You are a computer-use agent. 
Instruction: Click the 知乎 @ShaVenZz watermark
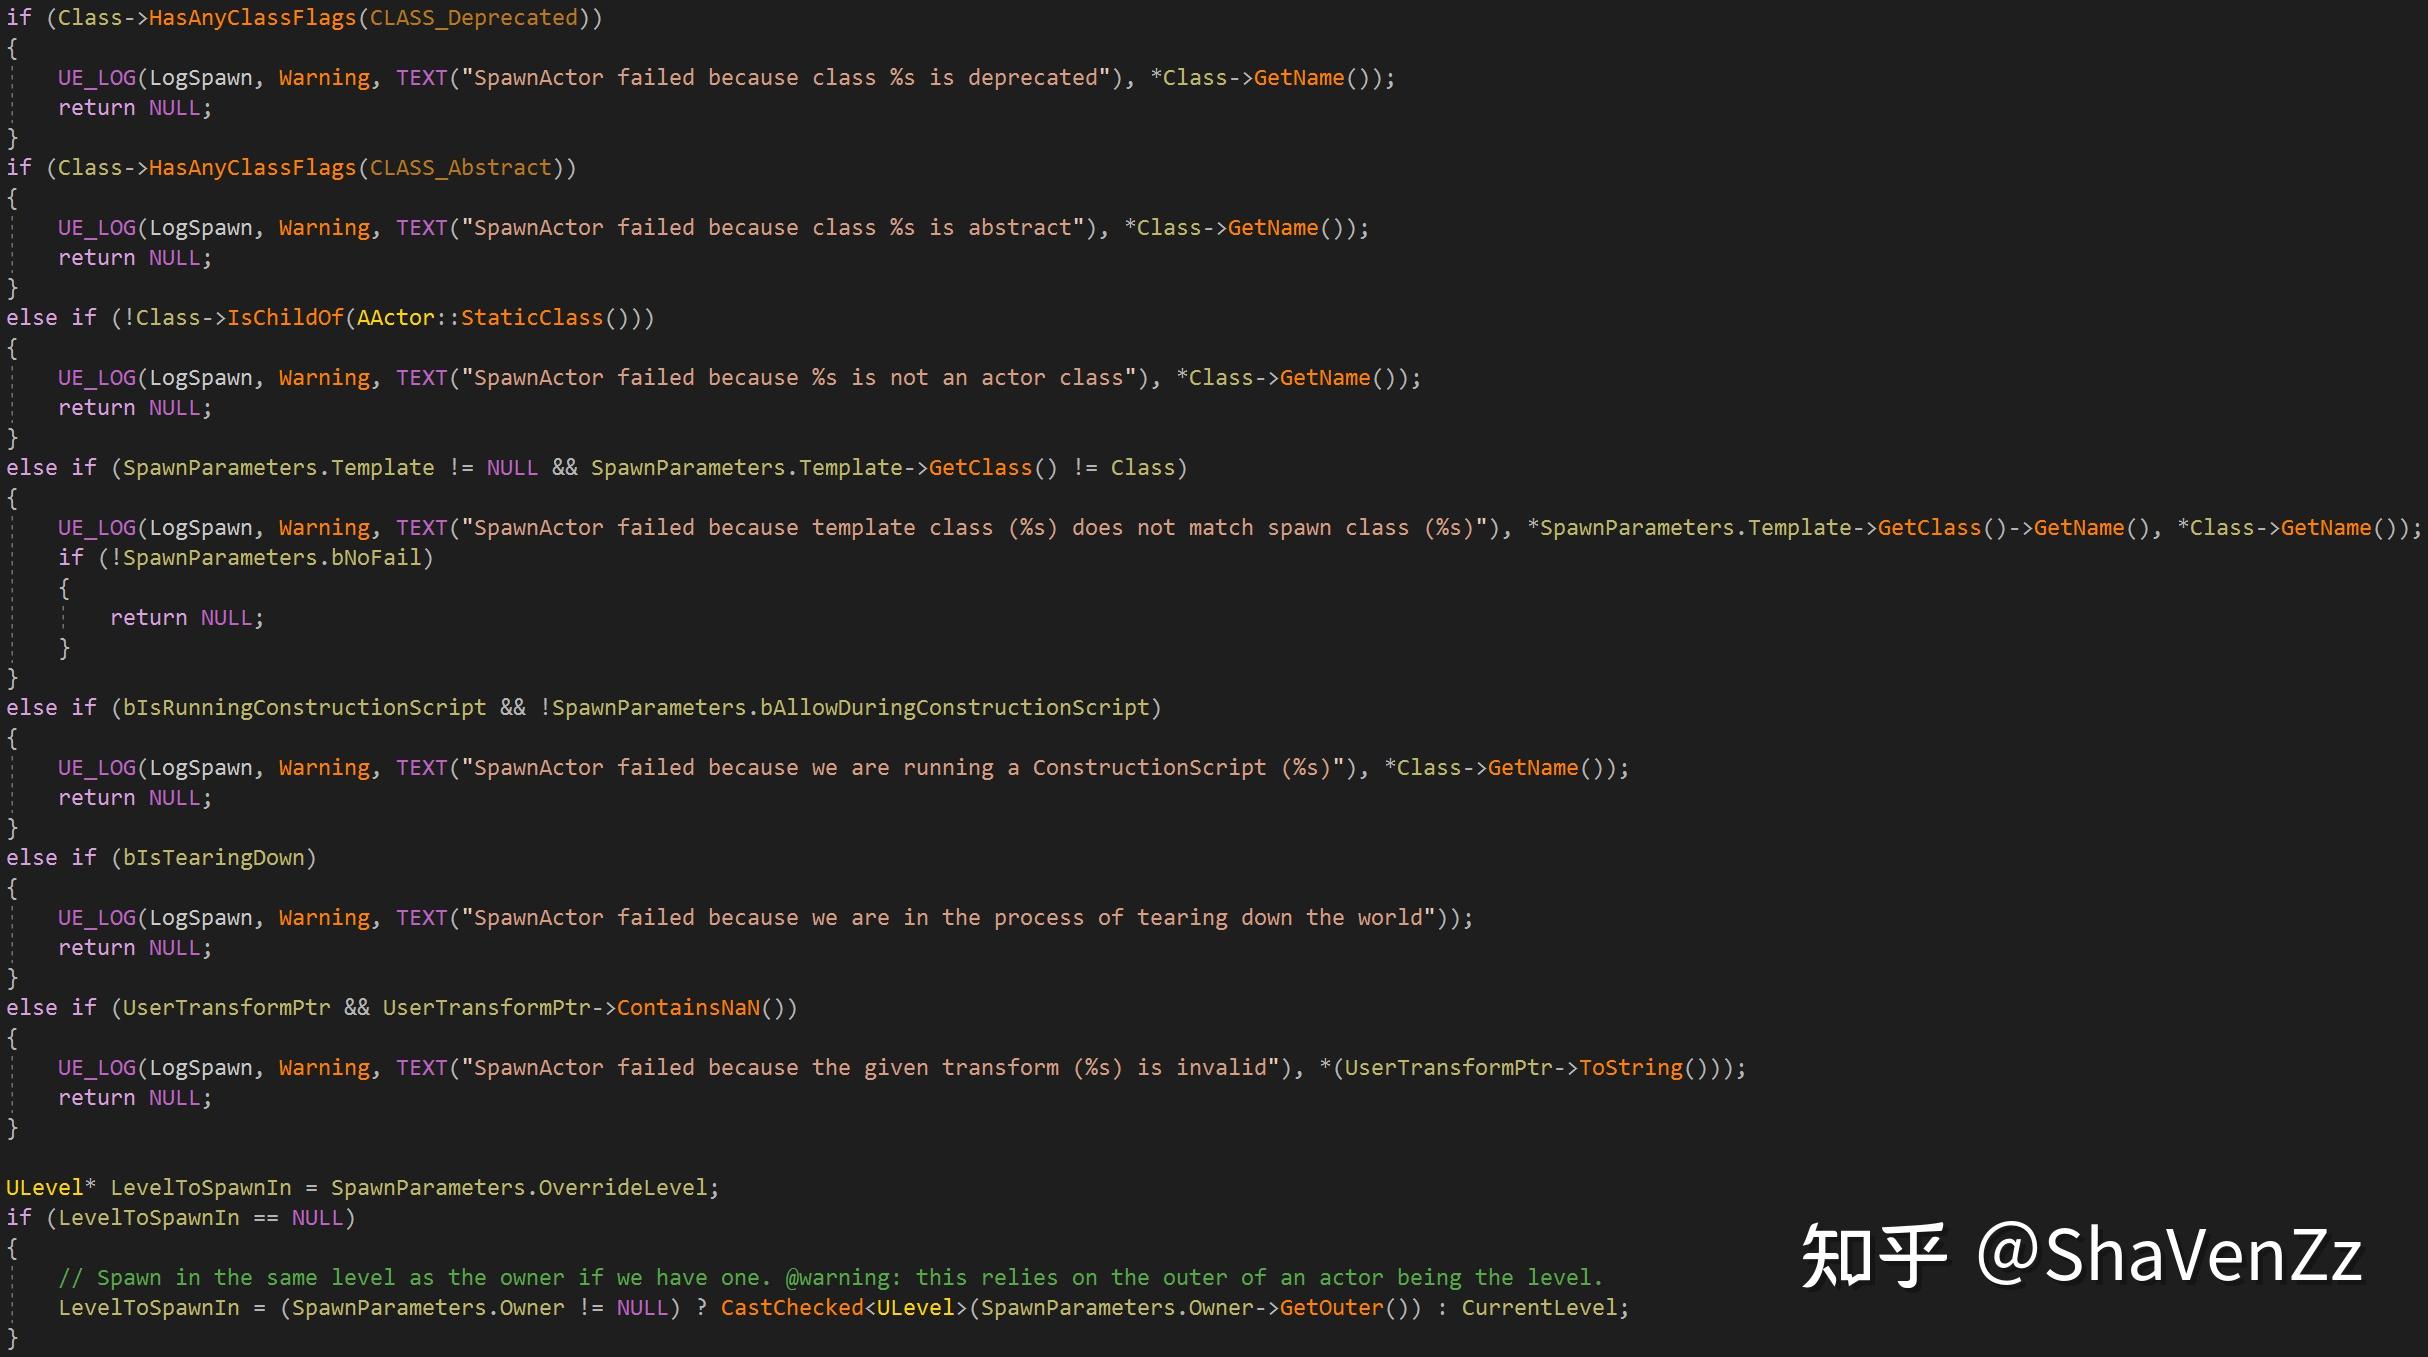(x=2080, y=1255)
